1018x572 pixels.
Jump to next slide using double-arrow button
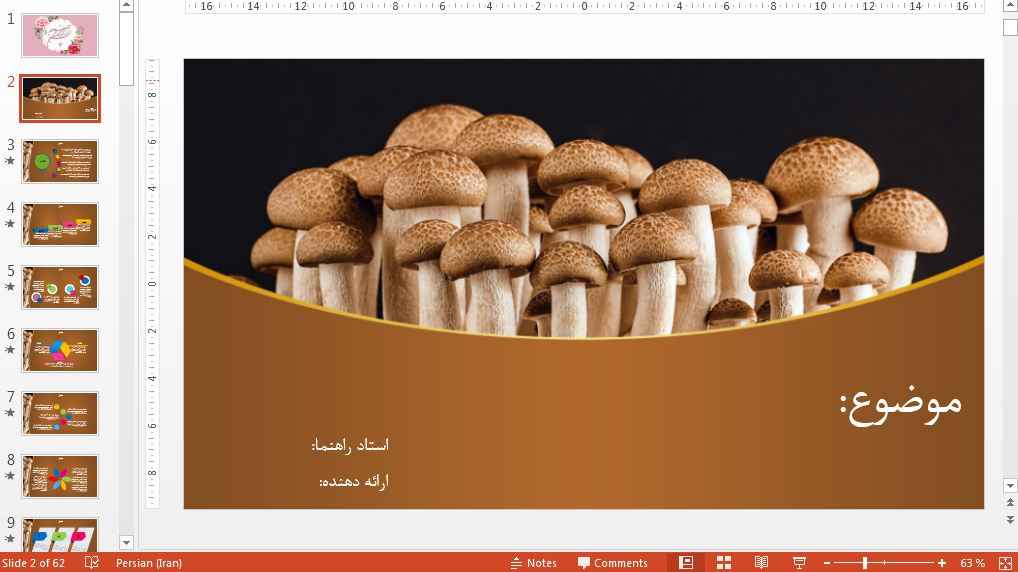1010,520
